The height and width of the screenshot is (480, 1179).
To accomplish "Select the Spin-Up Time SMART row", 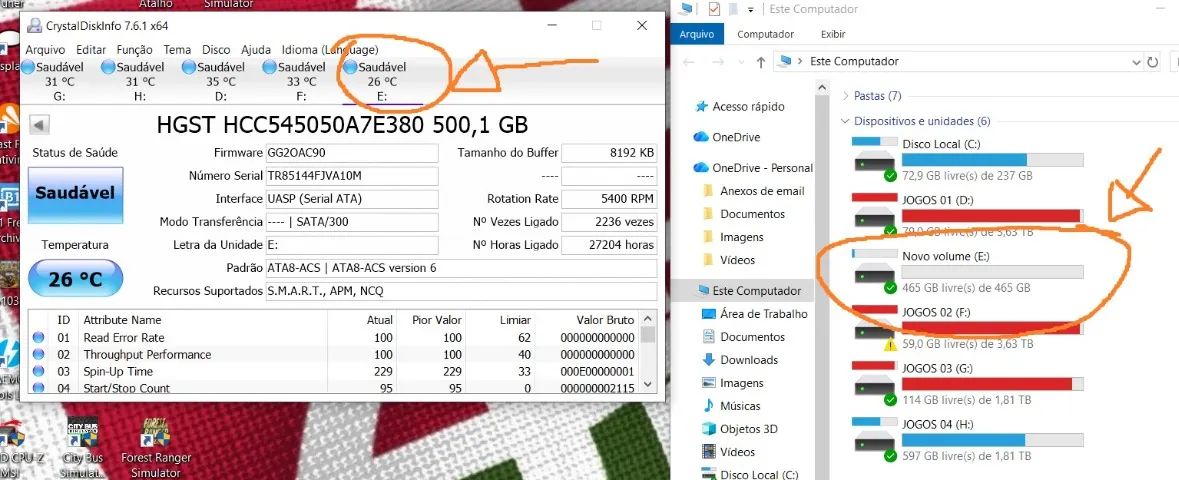I will click(334, 372).
